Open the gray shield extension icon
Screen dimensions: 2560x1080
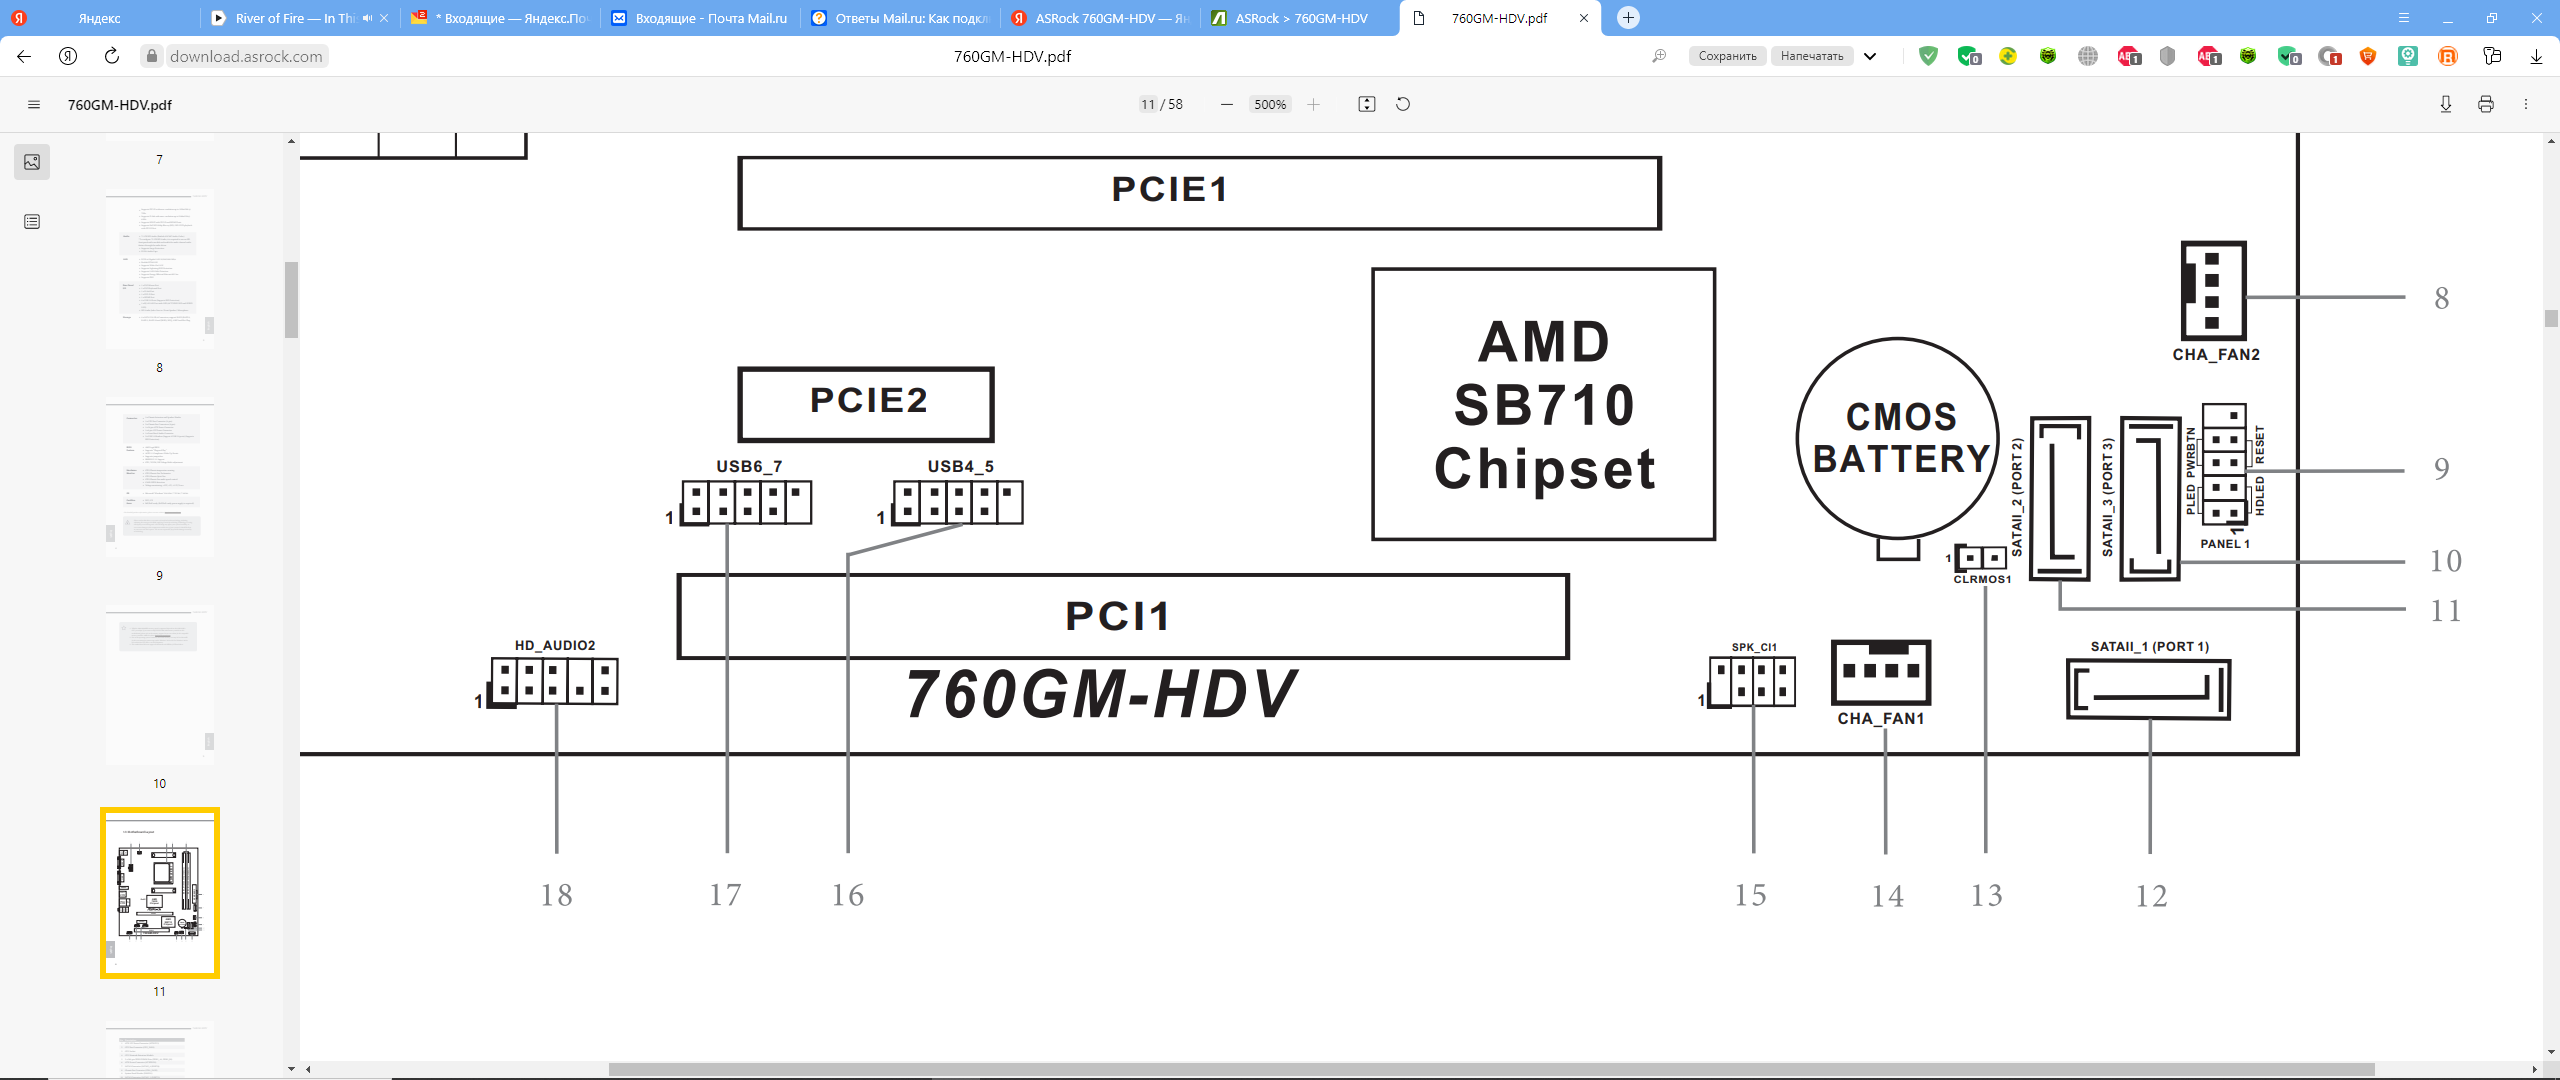point(2167,56)
